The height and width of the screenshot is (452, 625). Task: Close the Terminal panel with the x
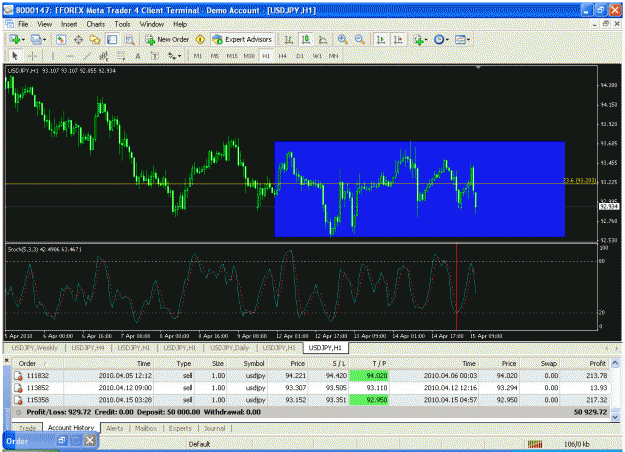(6, 360)
